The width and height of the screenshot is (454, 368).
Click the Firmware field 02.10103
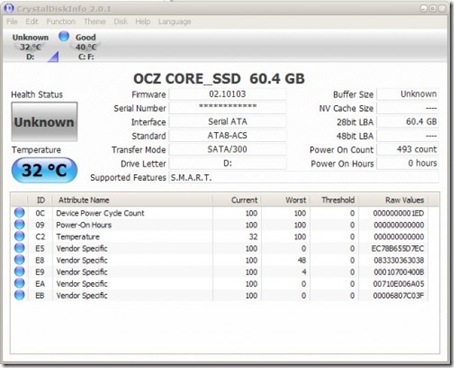pos(228,94)
